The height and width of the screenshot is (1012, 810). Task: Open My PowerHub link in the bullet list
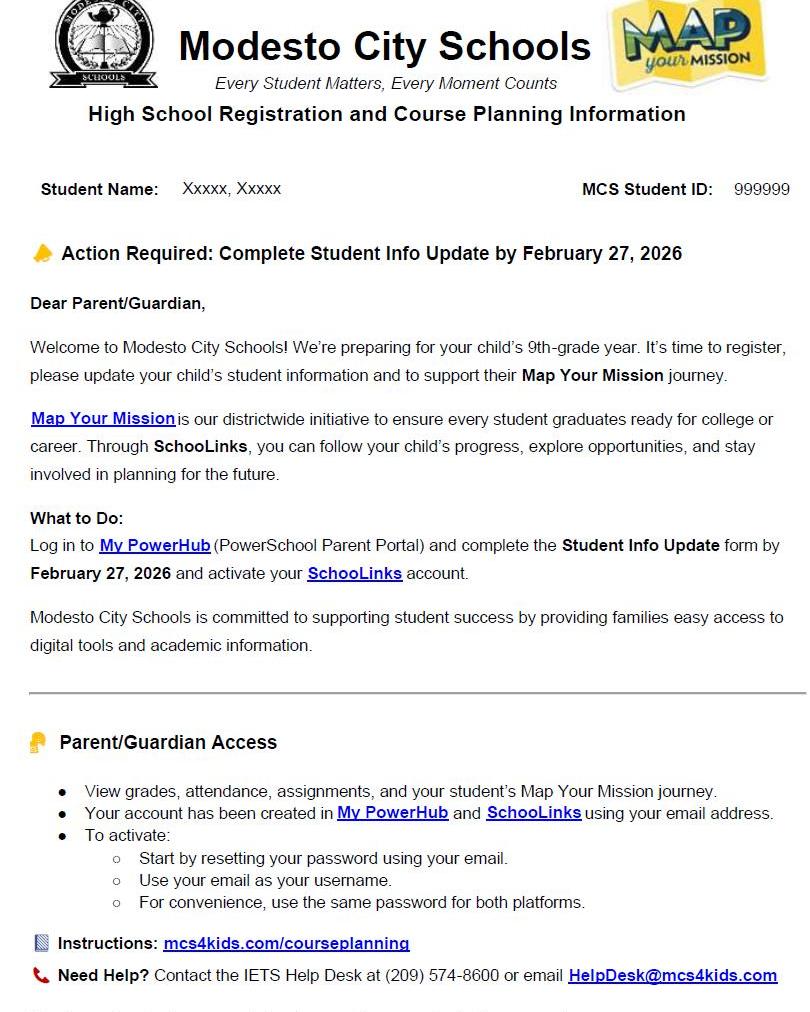click(x=392, y=813)
